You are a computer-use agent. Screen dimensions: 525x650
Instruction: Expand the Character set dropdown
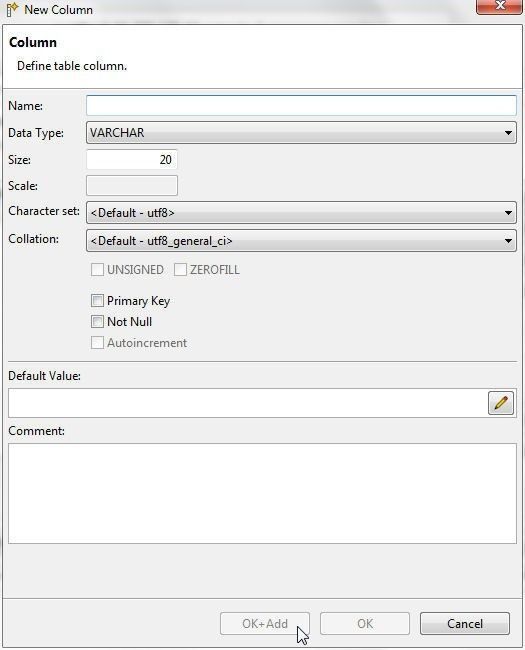(301, 213)
